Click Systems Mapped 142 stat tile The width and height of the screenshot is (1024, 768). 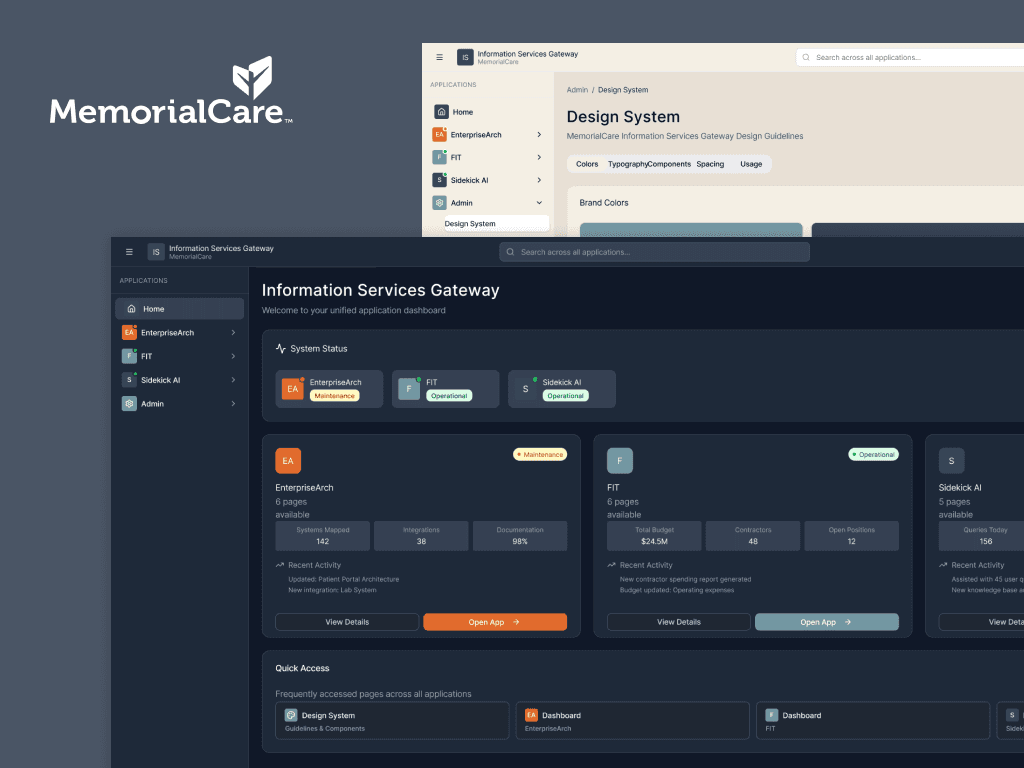[x=323, y=536]
